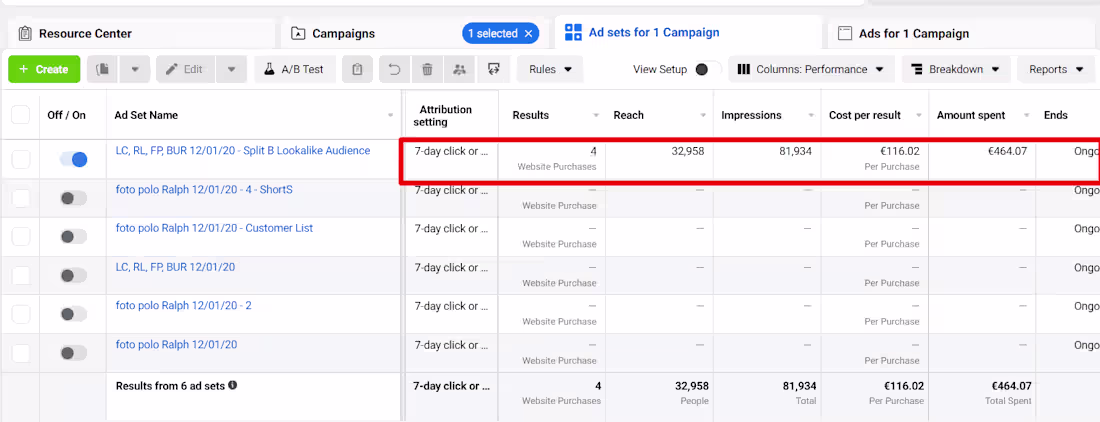Click the 7-day click attribution in the Split B row
The image size is (1100, 422).
coord(451,151)
